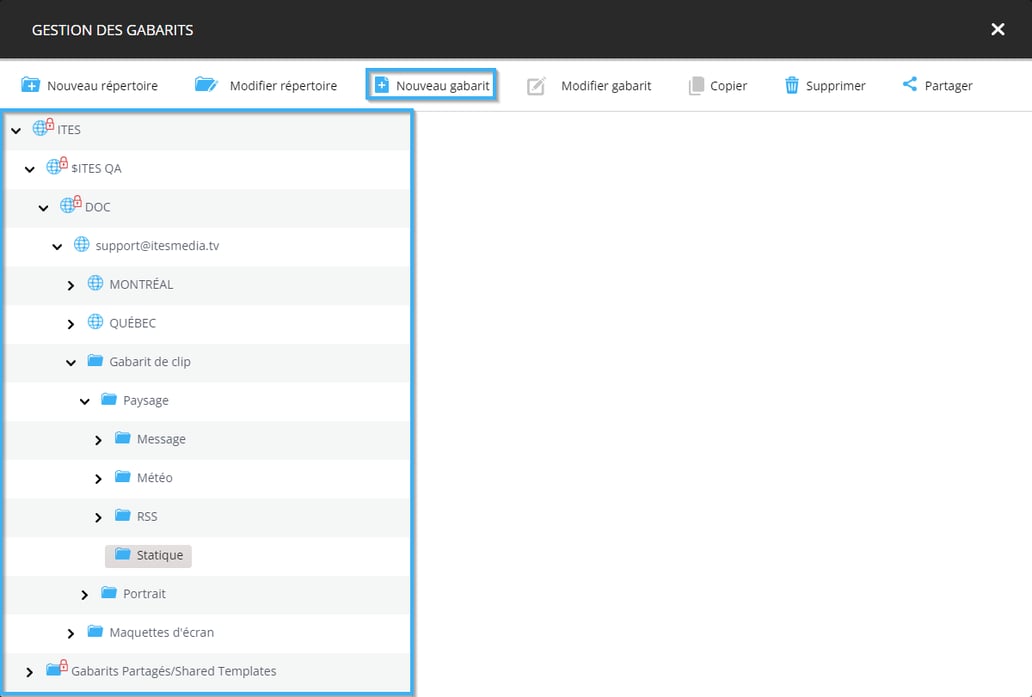This screenshot has height=697, width=1032.
Task: Click the Nouveau gabarit plus icon
Action: [381, 86]
